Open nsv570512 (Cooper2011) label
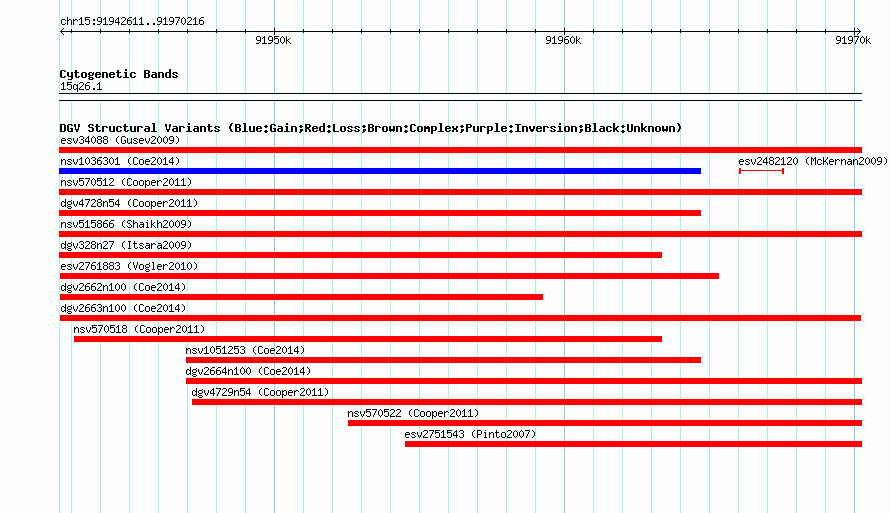Viewport: 890px width, 513px height. [x=126, y=182]
